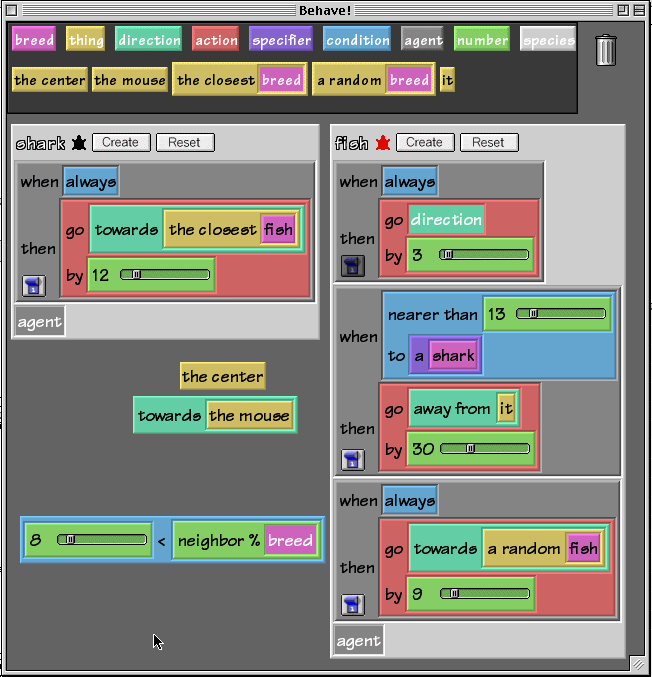Viewport: 652px width, 677px height.
Task: Click the 'agent' slot under shark rules
Action: point(40,322)
